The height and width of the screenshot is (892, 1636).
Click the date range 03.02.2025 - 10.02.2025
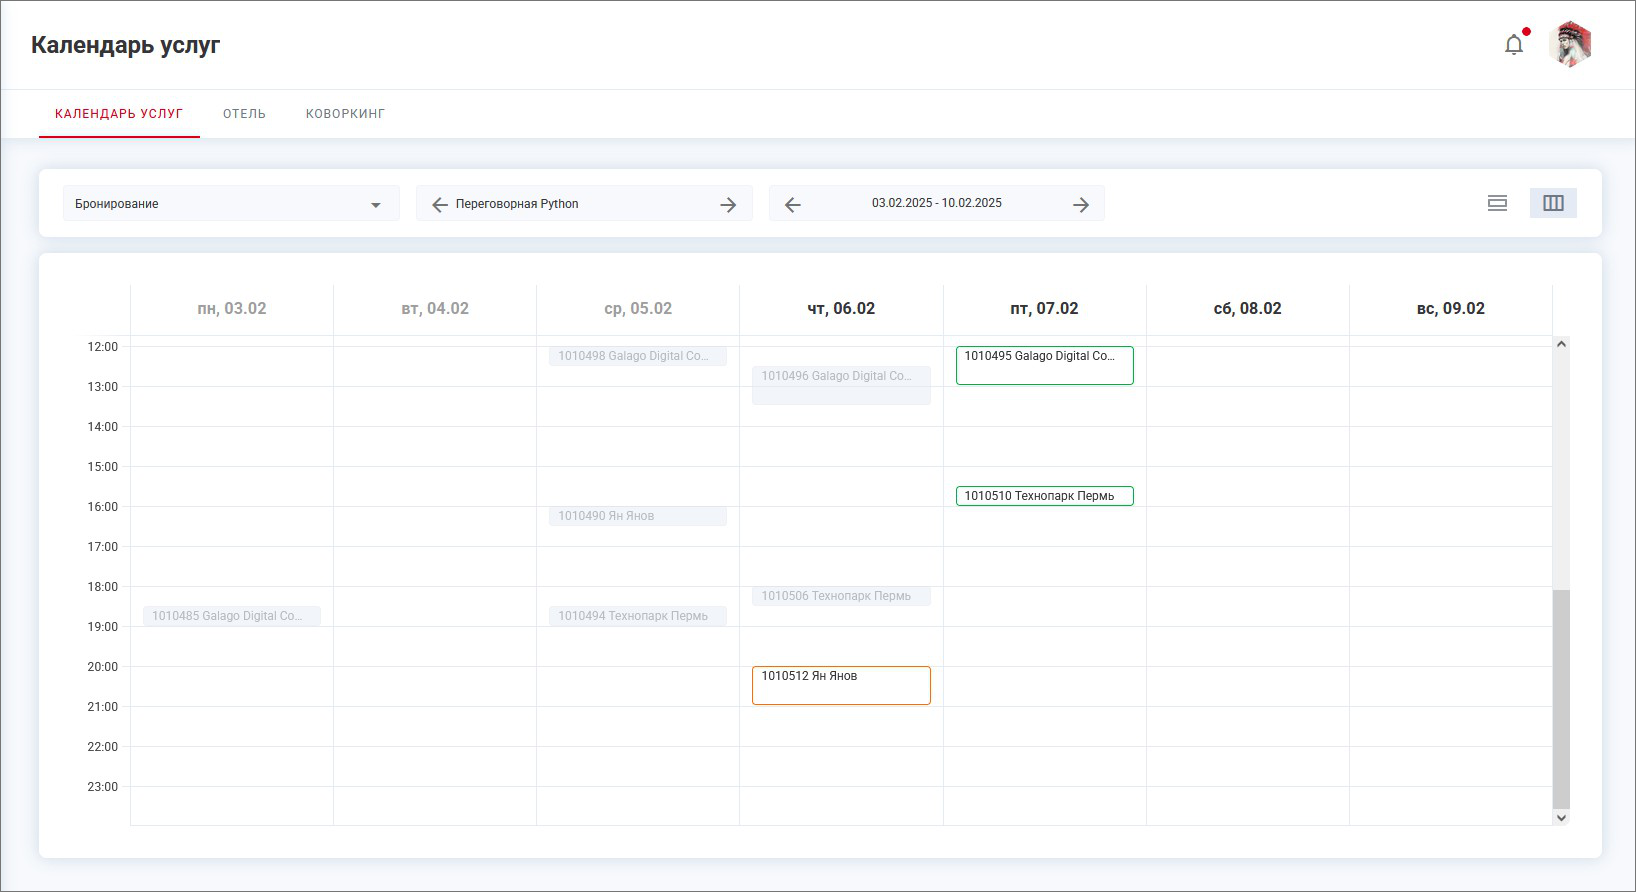pos(936,203)
